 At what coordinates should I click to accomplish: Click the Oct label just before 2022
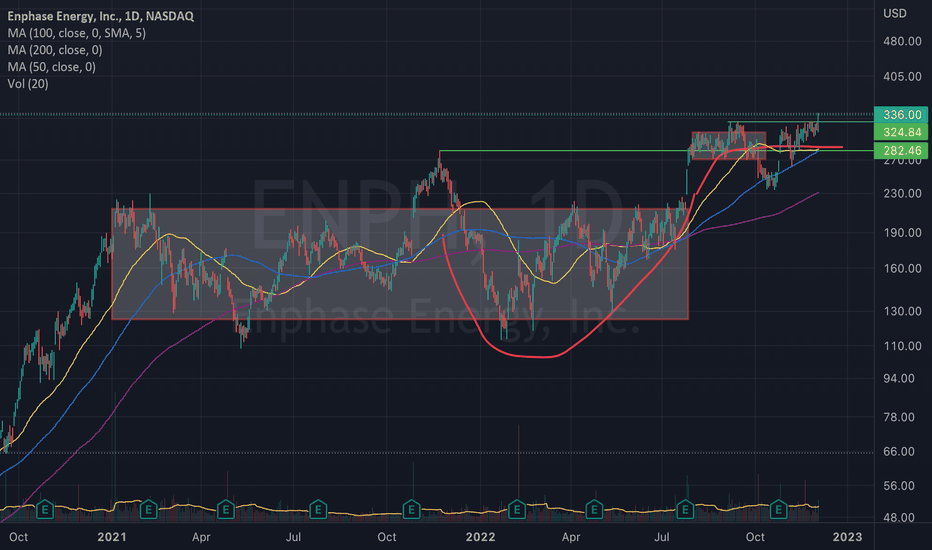click(x=387, y=537)
